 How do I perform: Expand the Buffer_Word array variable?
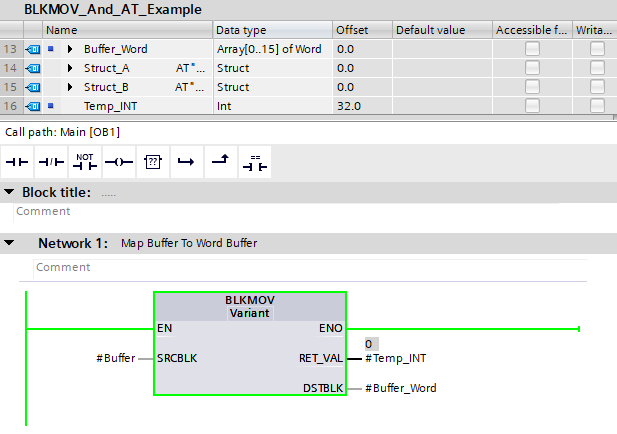70,49
